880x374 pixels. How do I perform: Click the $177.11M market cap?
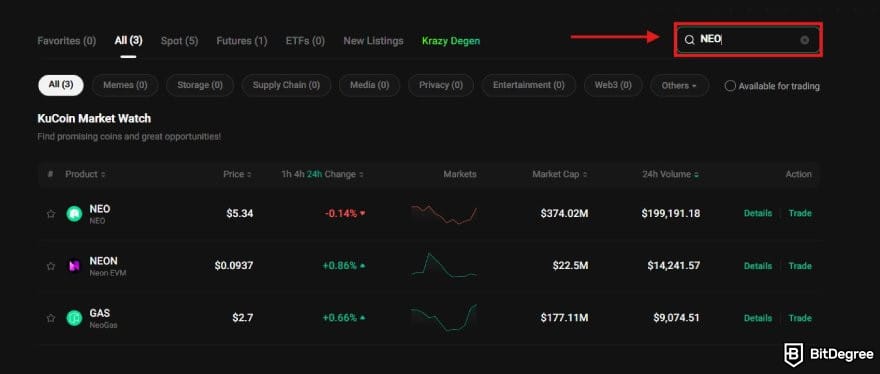click(565, 318)
